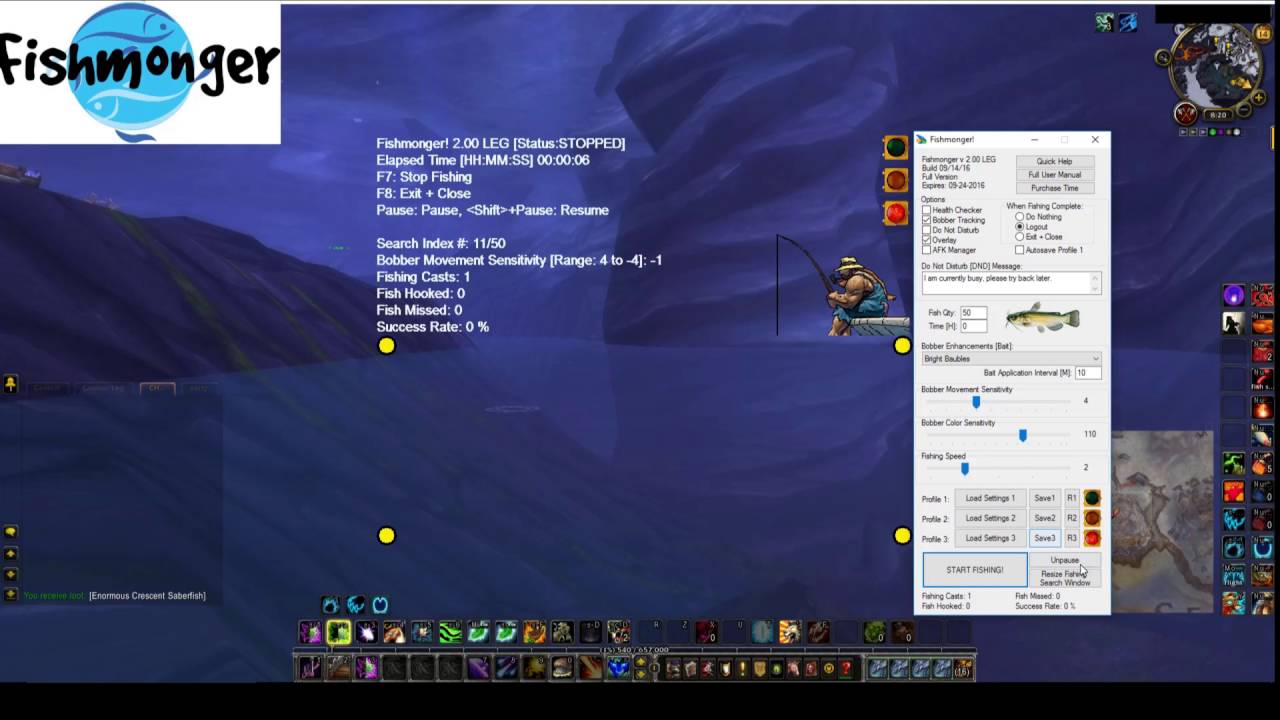Screen dimensions: 1280x720
Task: Click the action bar page up arrow
Action: point(641,662)
